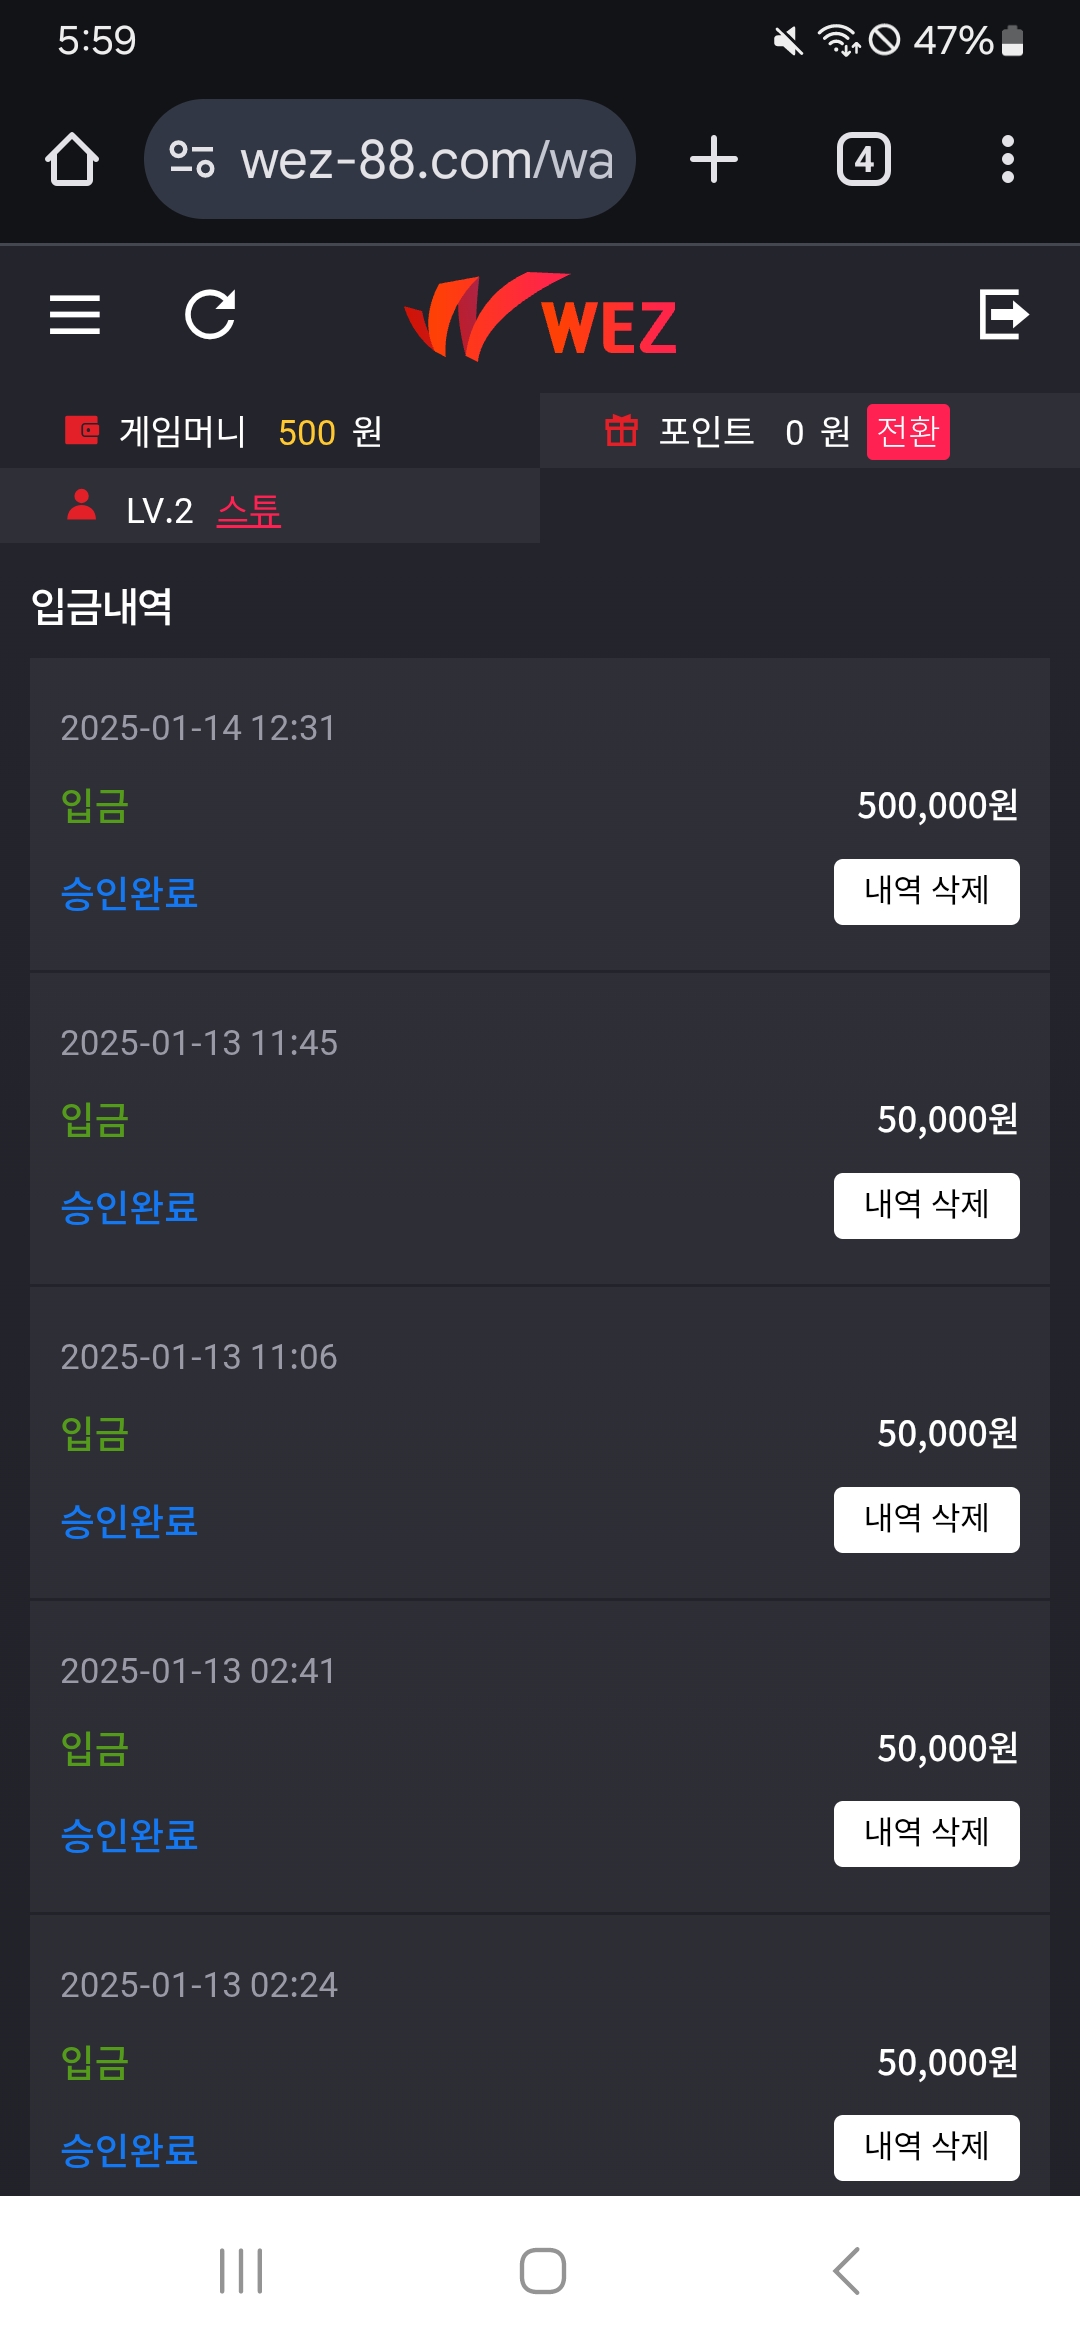Delete the 2025-01-13 11:45 deposit record

926,1205
